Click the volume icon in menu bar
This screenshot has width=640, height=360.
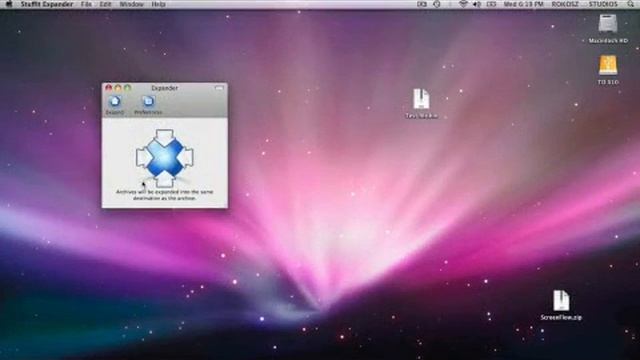pyautogui.click(x=476, y=4)
